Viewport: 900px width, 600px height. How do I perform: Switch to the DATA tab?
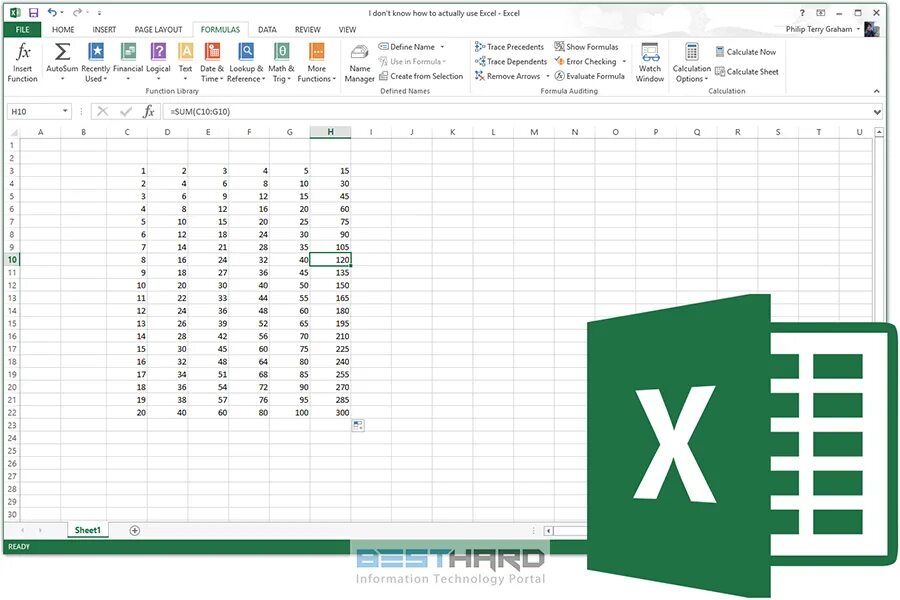tap(267, 29)
